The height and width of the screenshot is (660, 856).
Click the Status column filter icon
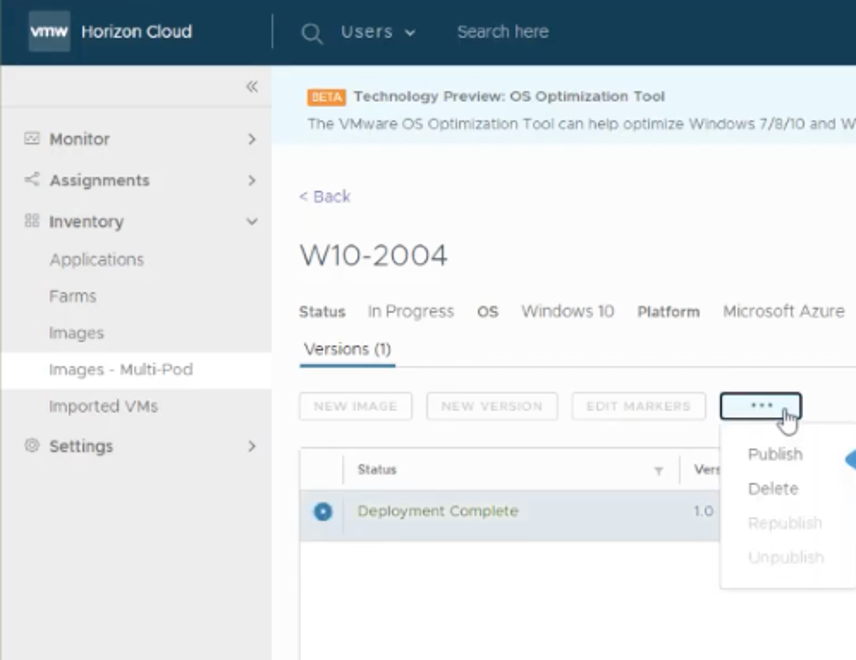tap(658, 470)
